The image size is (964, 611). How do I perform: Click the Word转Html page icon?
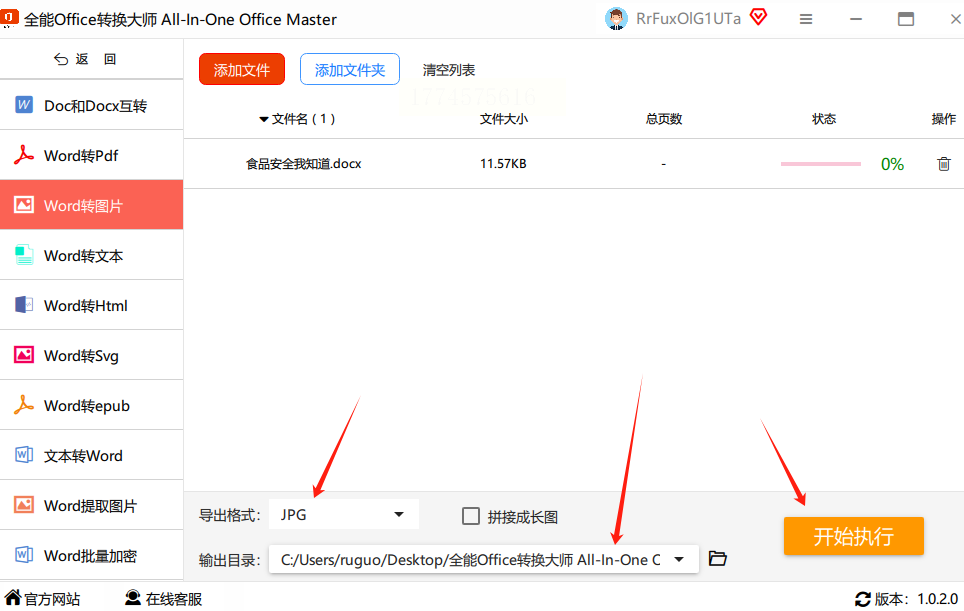pos(24,305)
